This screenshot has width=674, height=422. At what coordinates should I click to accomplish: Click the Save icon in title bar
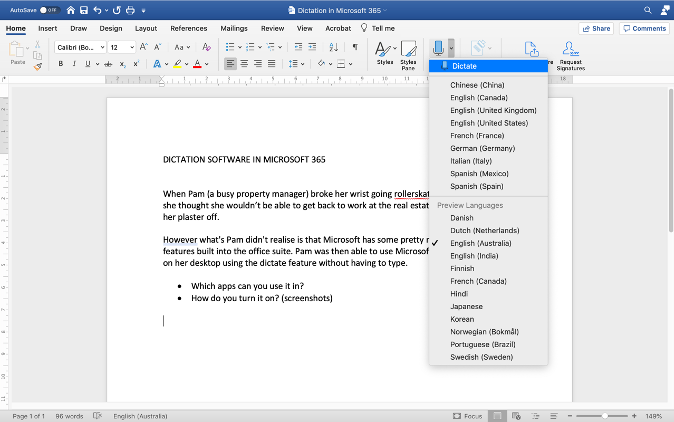click(x=85, y=10)
